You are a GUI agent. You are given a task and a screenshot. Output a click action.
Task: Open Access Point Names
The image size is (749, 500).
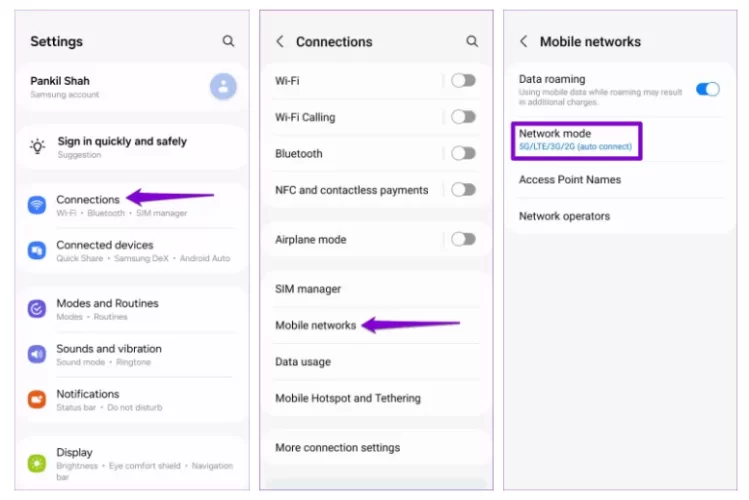click(x=569, y=180)
